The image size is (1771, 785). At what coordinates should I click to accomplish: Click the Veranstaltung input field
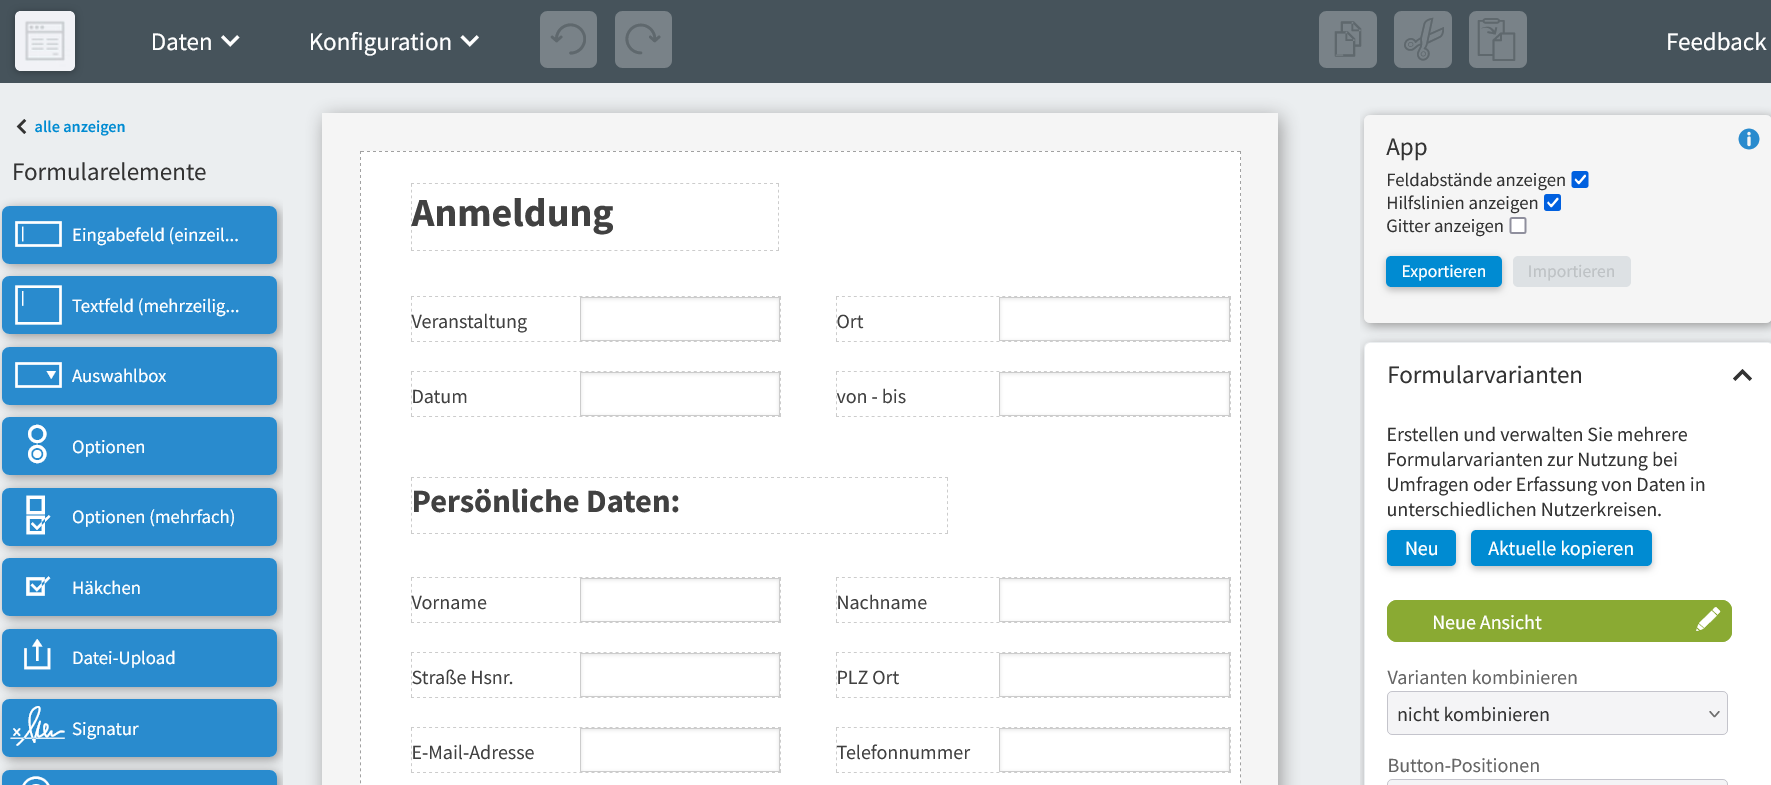680,319
